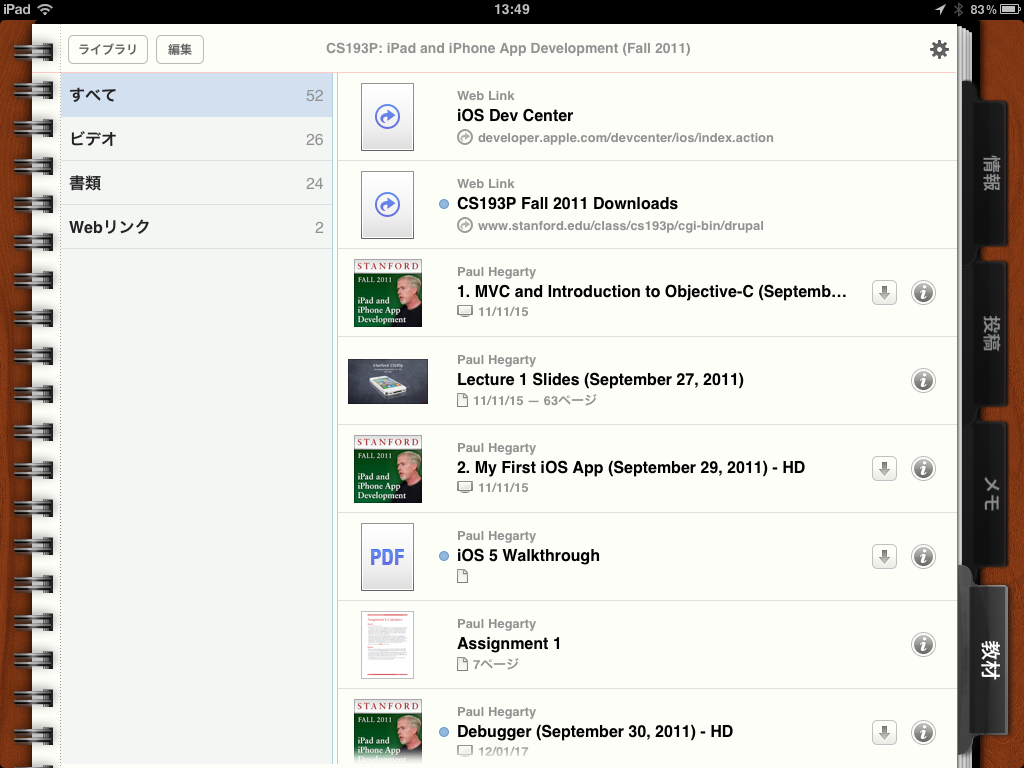The width and height of the screenshot is (1024, 768).
Task: Download the Debugger HD video
Action: click(x=884, y=732)
